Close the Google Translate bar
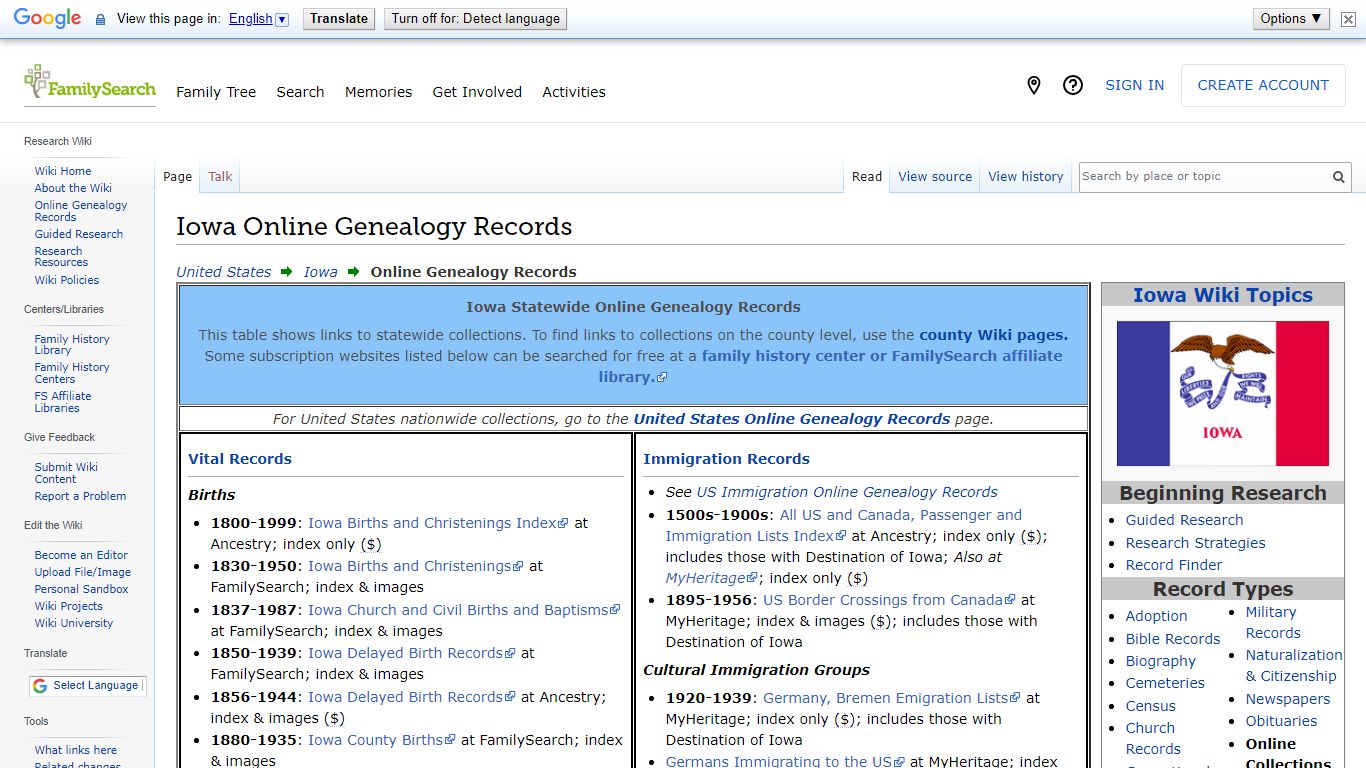The image size is (1366, 768). (1348, 19)
